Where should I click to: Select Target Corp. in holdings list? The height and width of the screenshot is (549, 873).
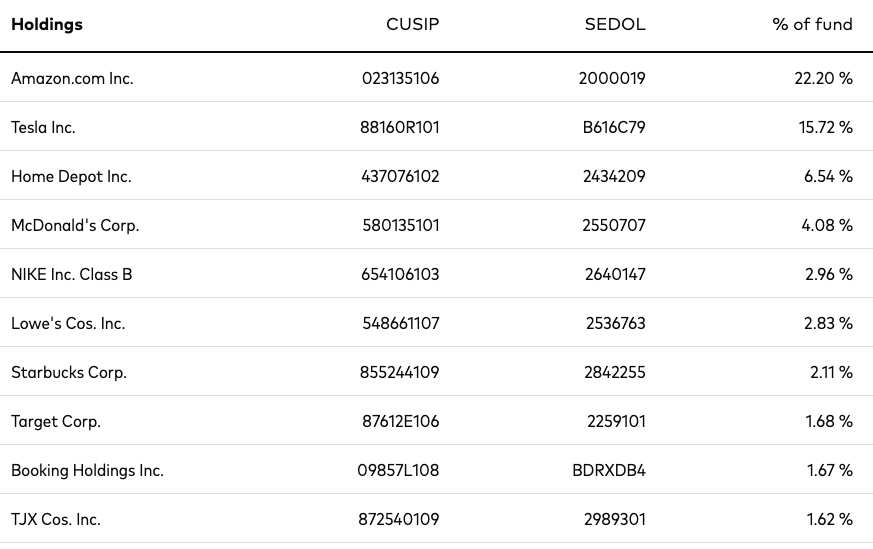point(56,421)
